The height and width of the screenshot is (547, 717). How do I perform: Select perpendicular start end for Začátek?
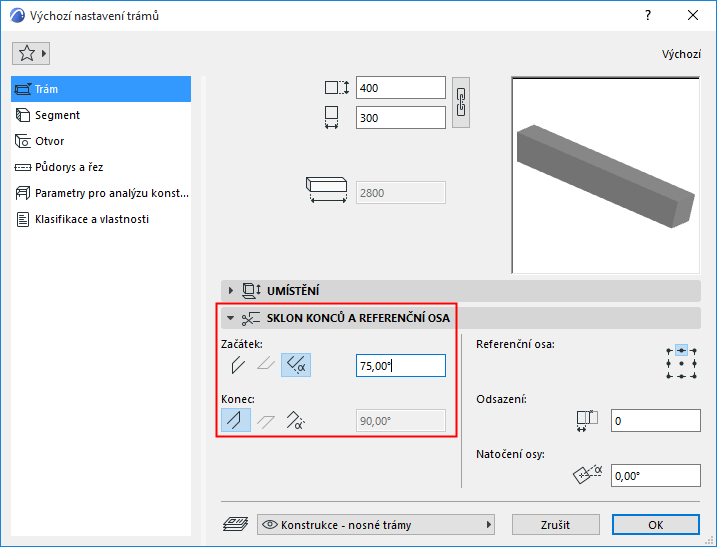point(238,365)
